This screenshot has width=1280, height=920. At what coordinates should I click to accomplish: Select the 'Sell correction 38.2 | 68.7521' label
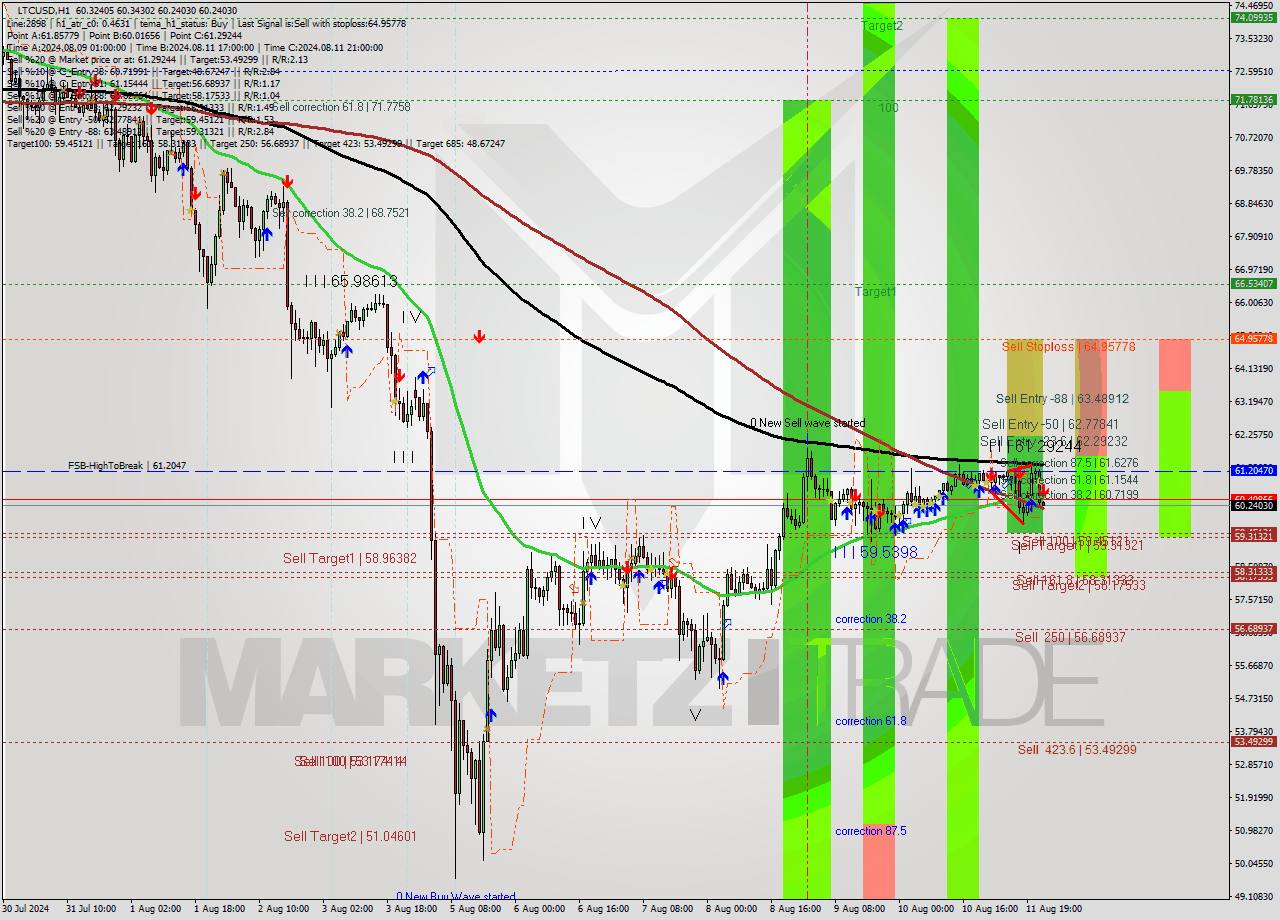(341, 213)
